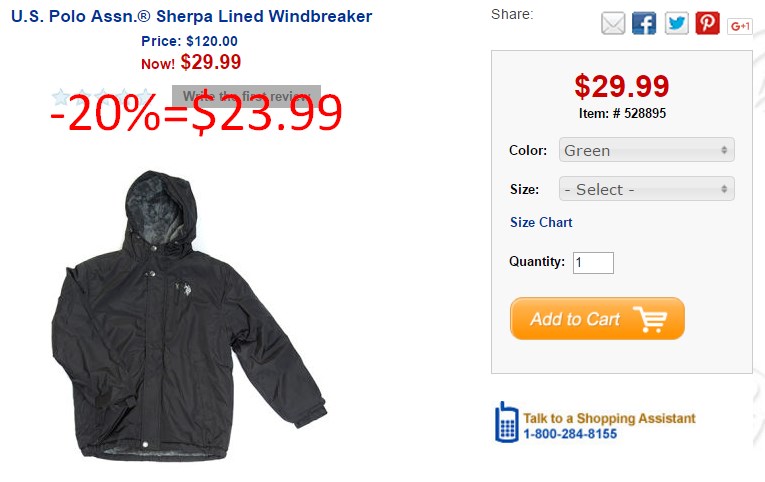Image resolution: width=765 pixels, height=482 pixels.
Task: Open the Size Chart link
Action: (x=541, y=222)
